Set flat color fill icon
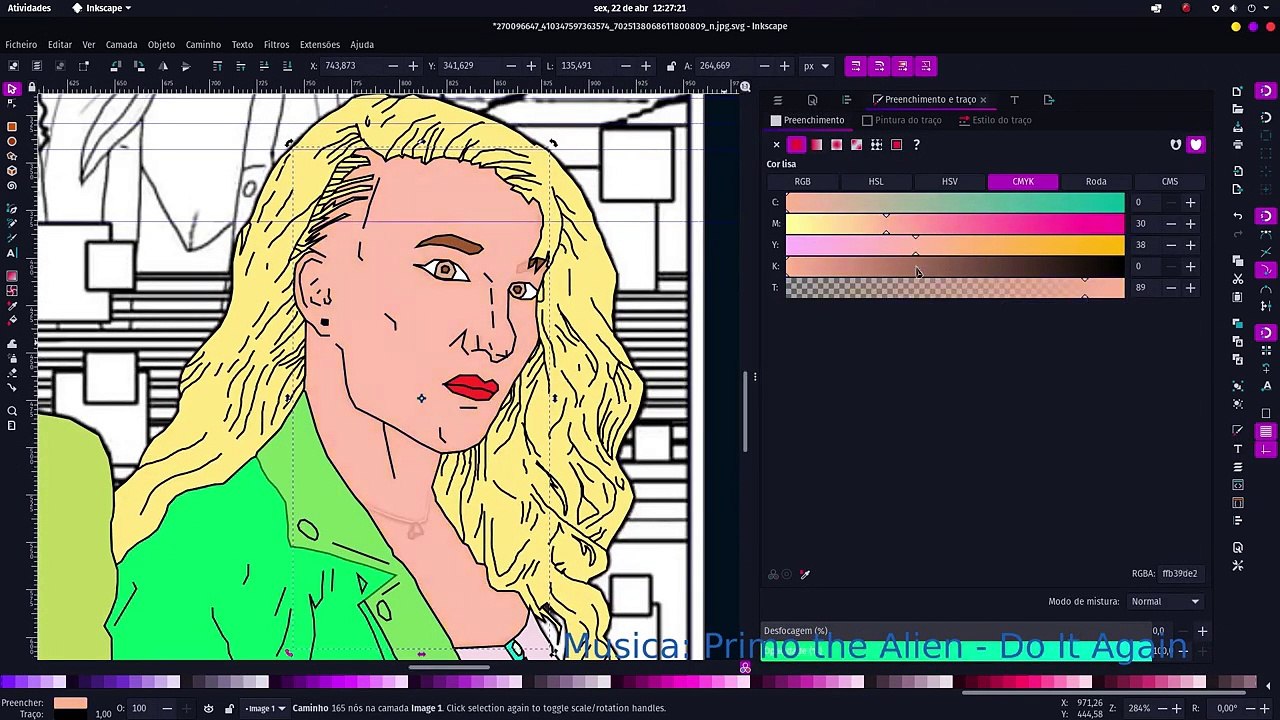 [x=796, y=145]
